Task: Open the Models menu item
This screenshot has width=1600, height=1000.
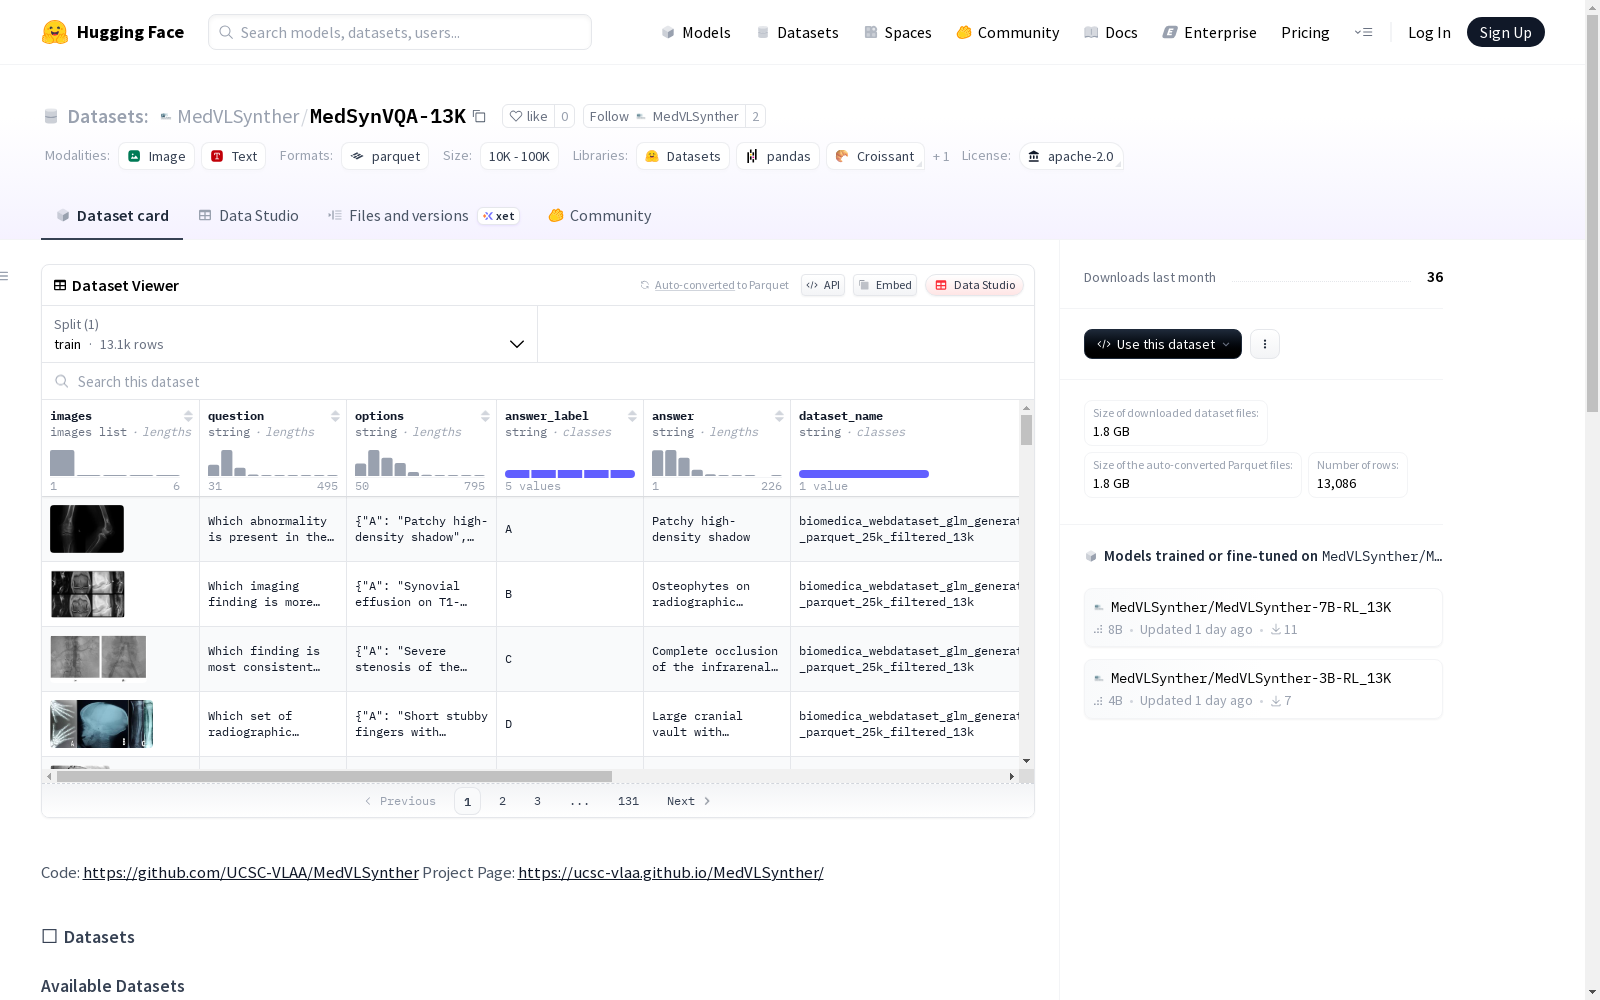Action: pyautogui.click(x=696, y=32)
